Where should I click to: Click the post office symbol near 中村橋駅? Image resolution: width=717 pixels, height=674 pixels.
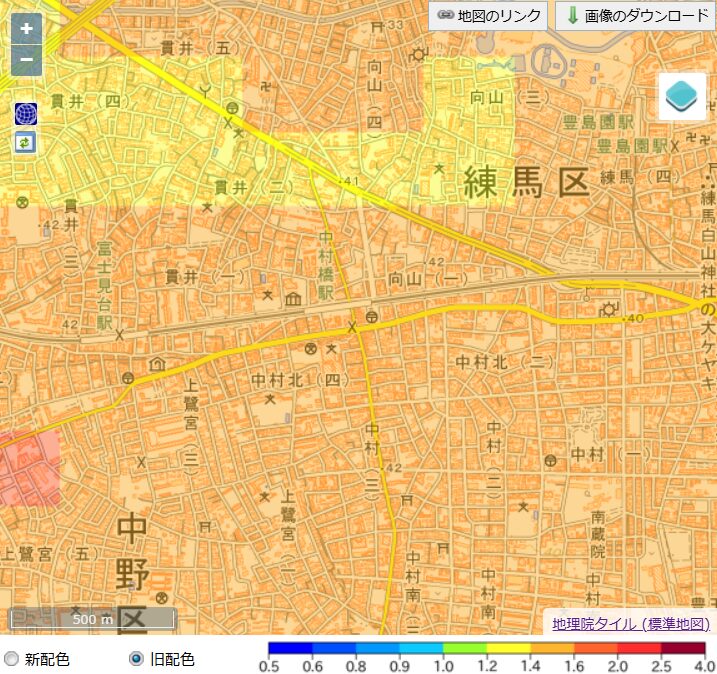click(371, 317)
